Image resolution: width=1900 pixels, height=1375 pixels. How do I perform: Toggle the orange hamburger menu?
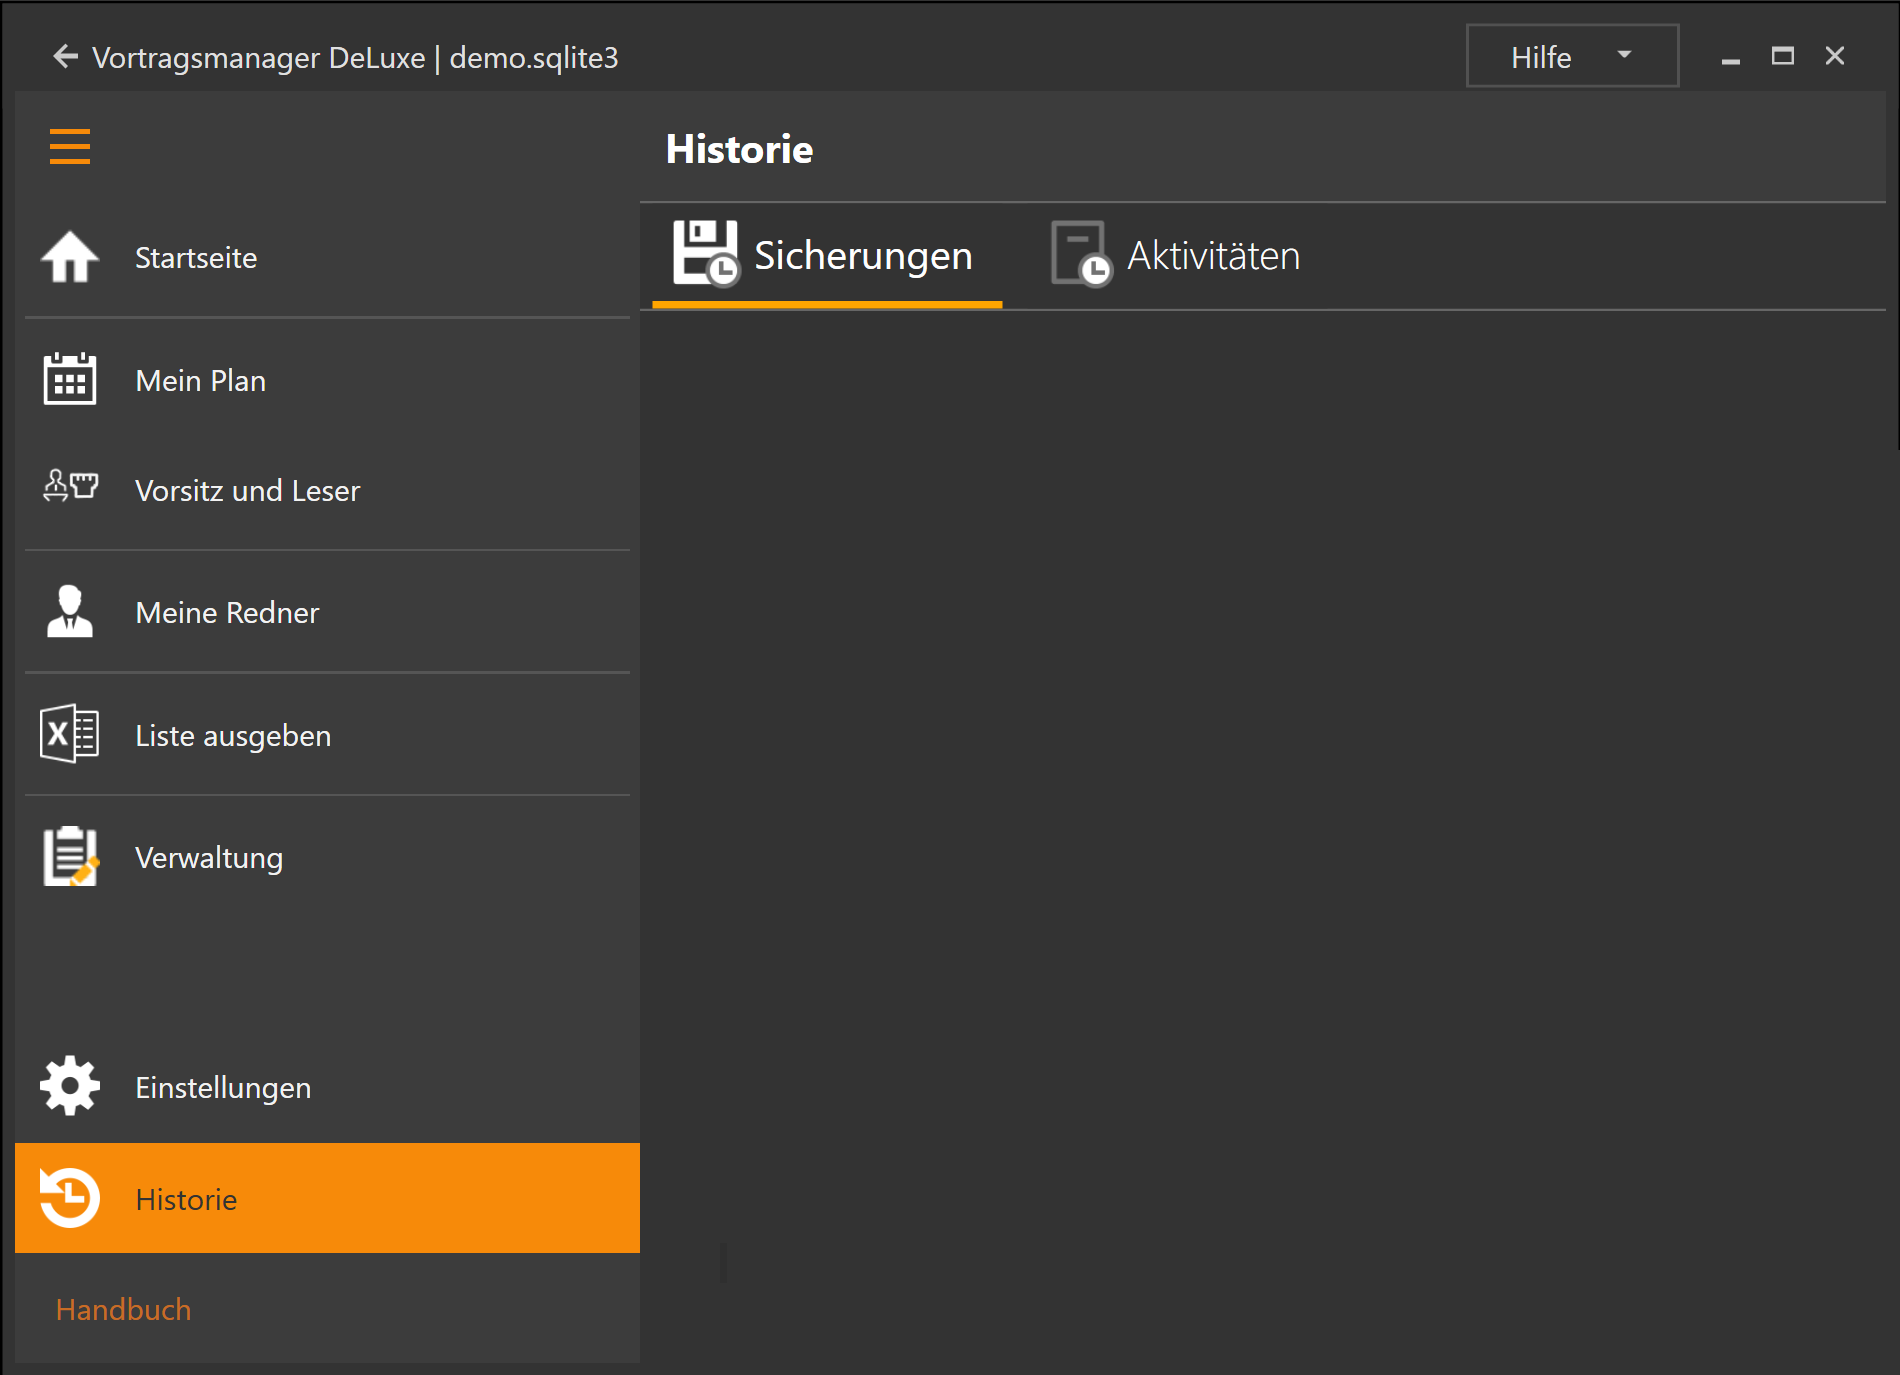tap(70, 146)
